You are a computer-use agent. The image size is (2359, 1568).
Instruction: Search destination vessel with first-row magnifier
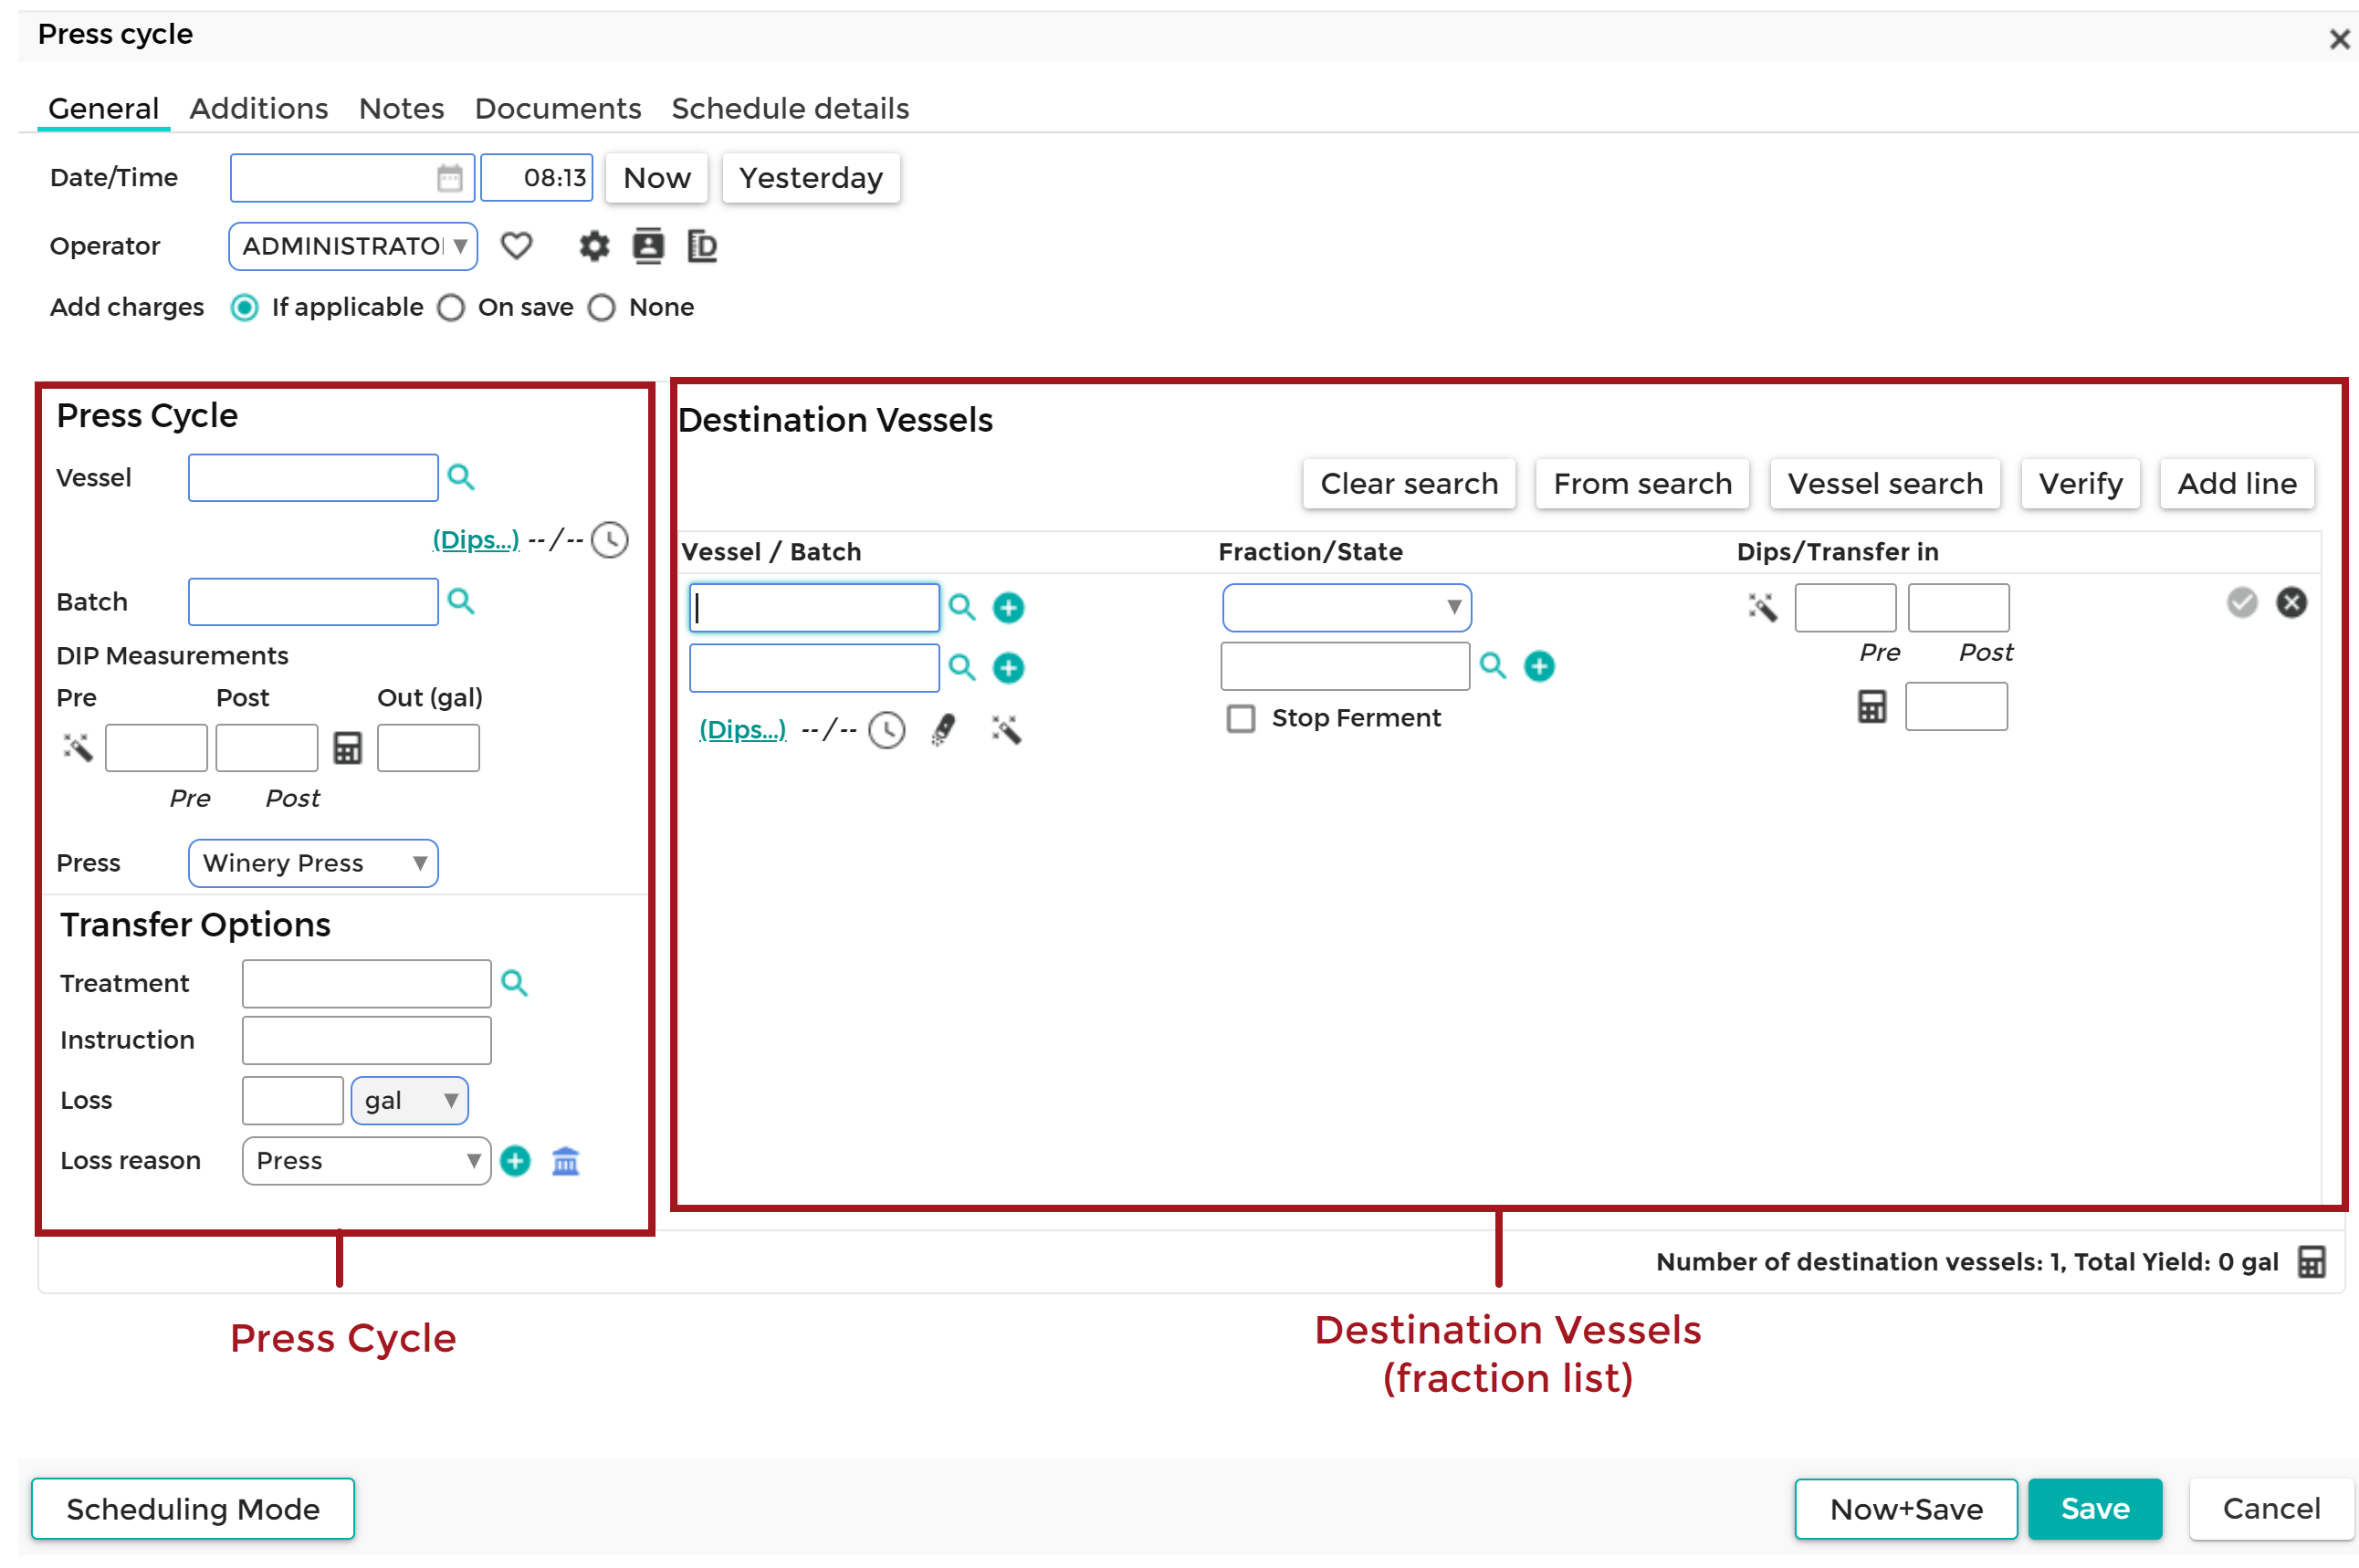pyautogui.click(x=961, y=607)
